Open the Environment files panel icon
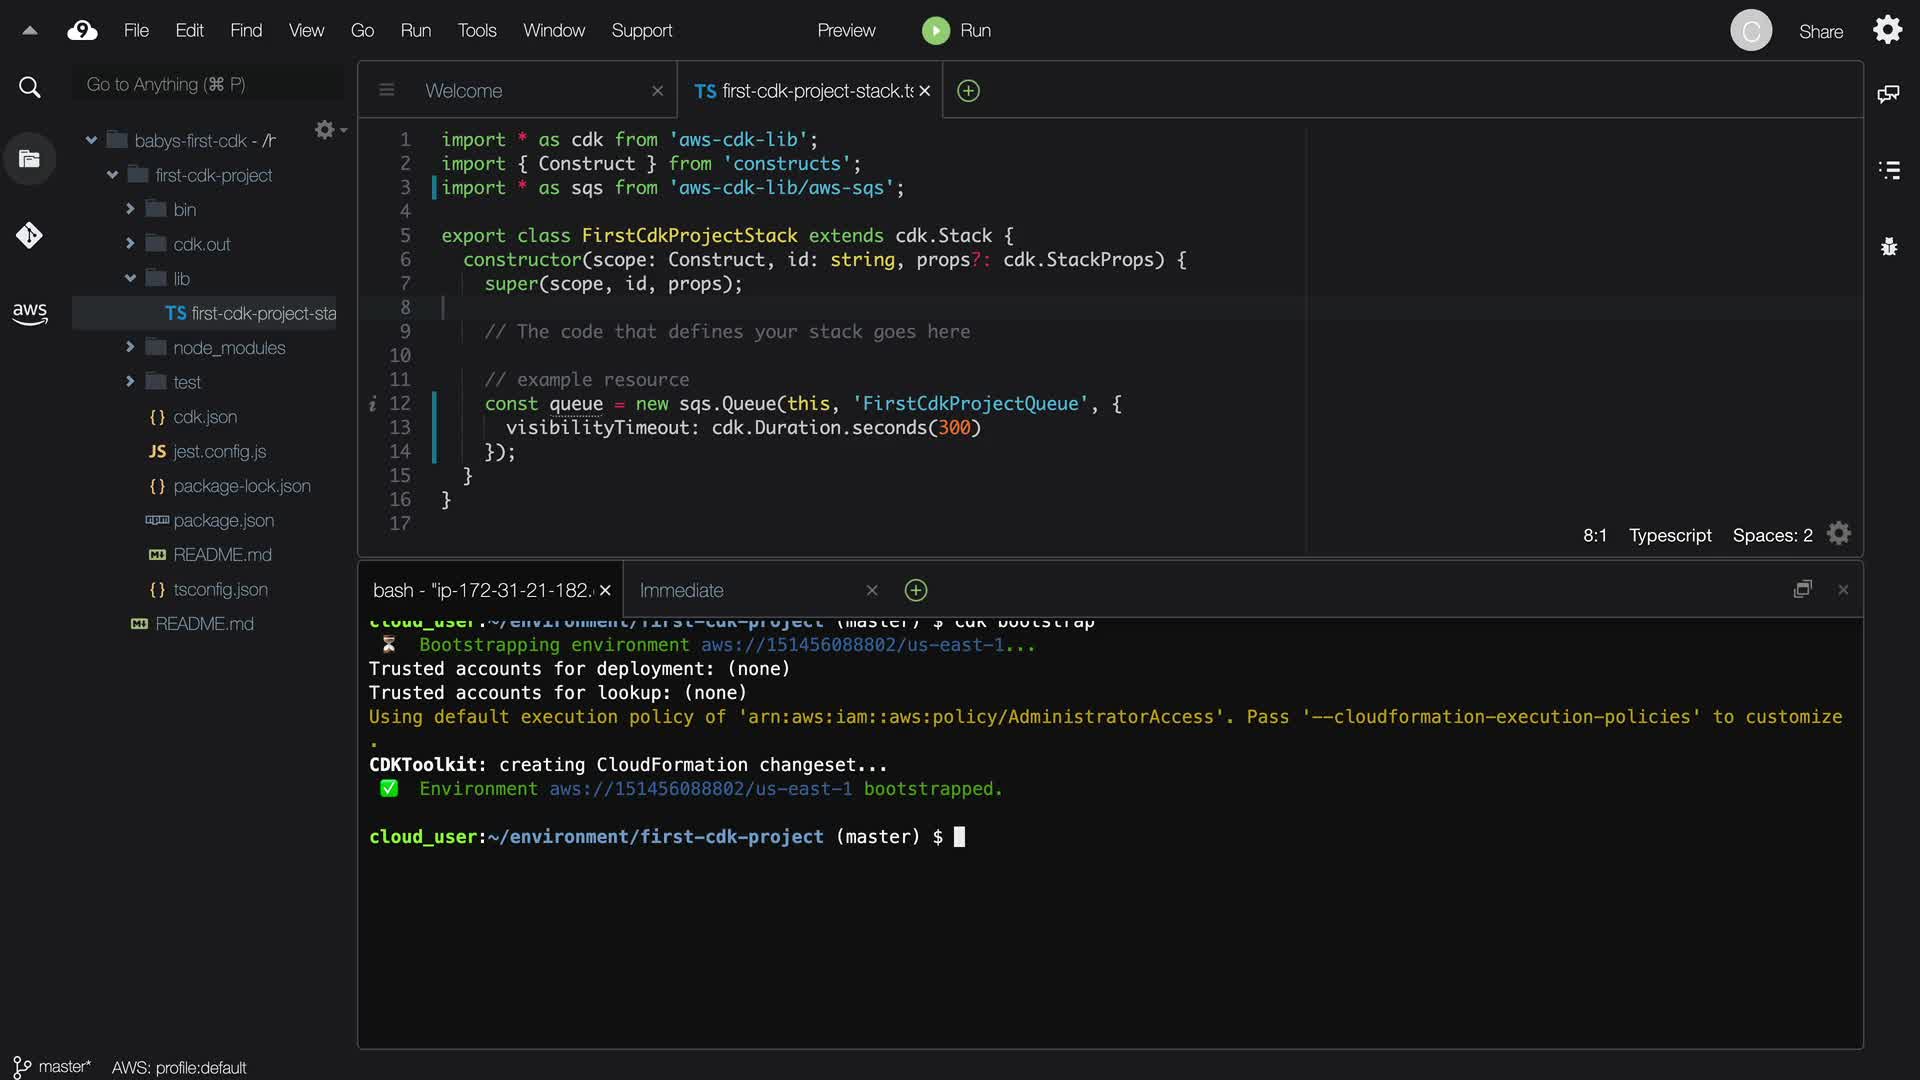This screenshot has height=1080, width=1920. pos(29,159)
